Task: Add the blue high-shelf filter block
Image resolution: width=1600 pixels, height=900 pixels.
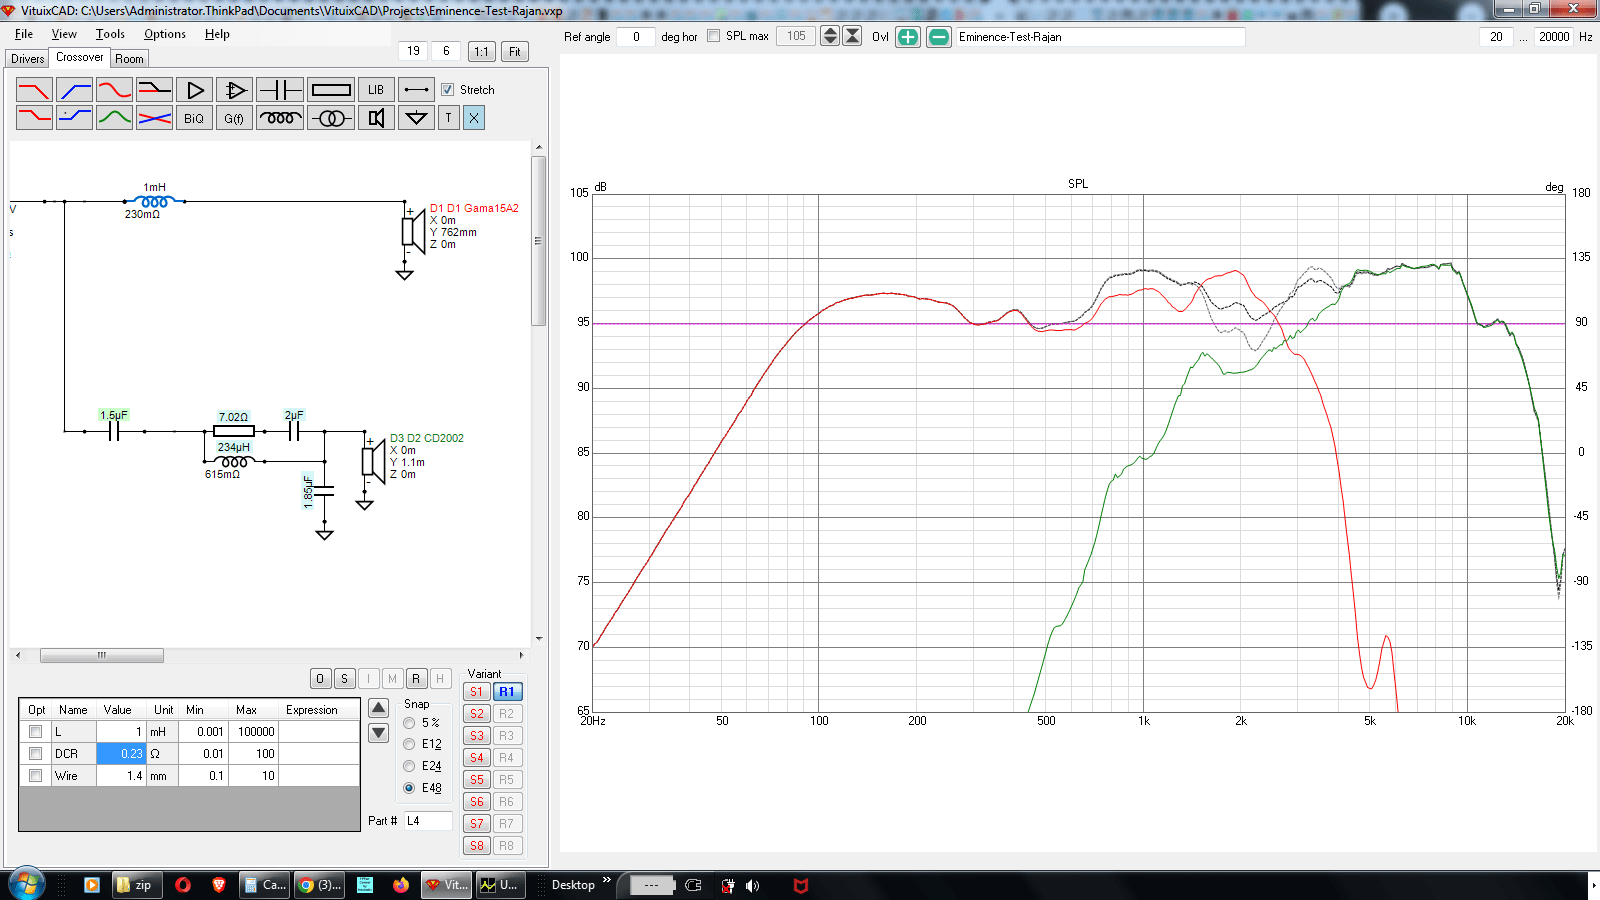Action: (x=74, y=118)
